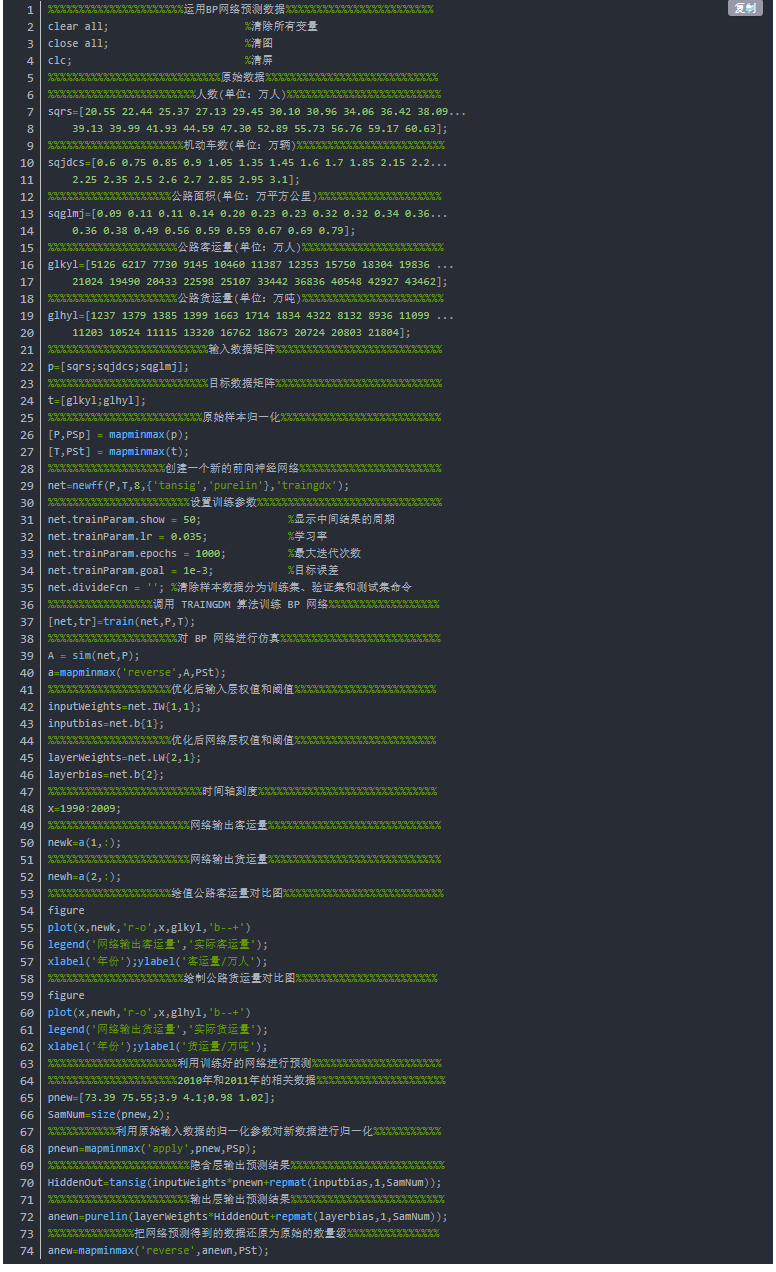This screenshot has height=1272, width=776.
Task: Click the comment '%目标误差'
Action: [x=312, y=570]
